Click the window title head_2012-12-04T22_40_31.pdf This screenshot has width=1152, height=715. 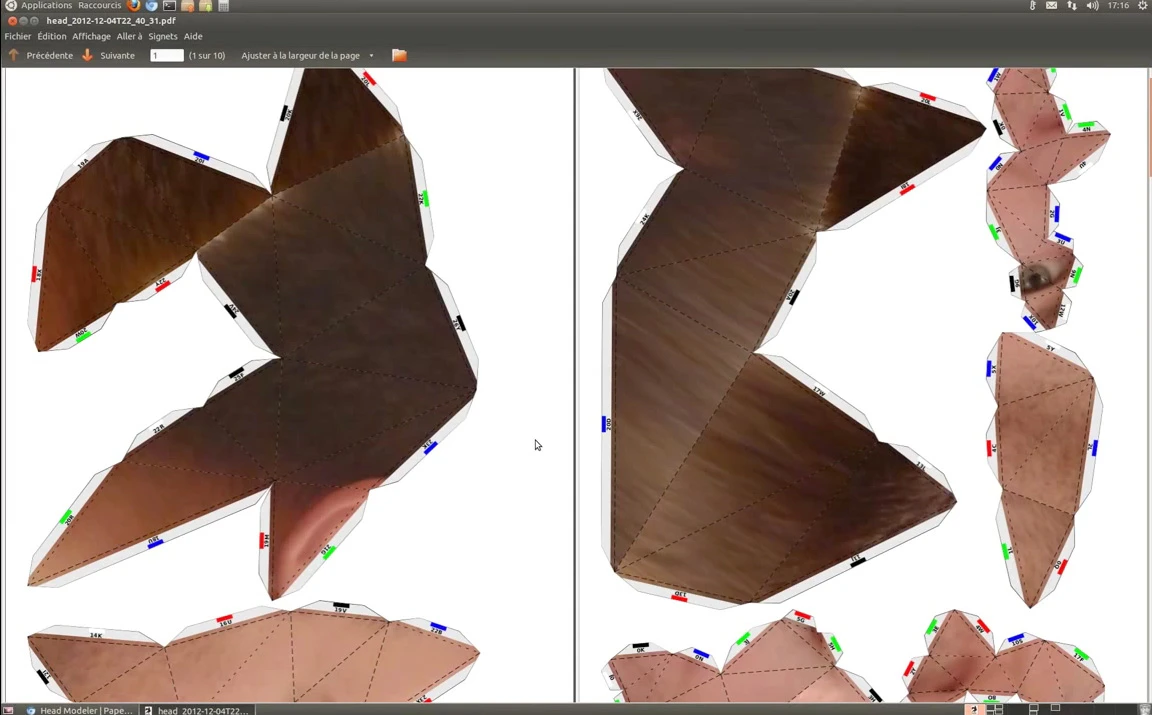[x=111, y=21]
